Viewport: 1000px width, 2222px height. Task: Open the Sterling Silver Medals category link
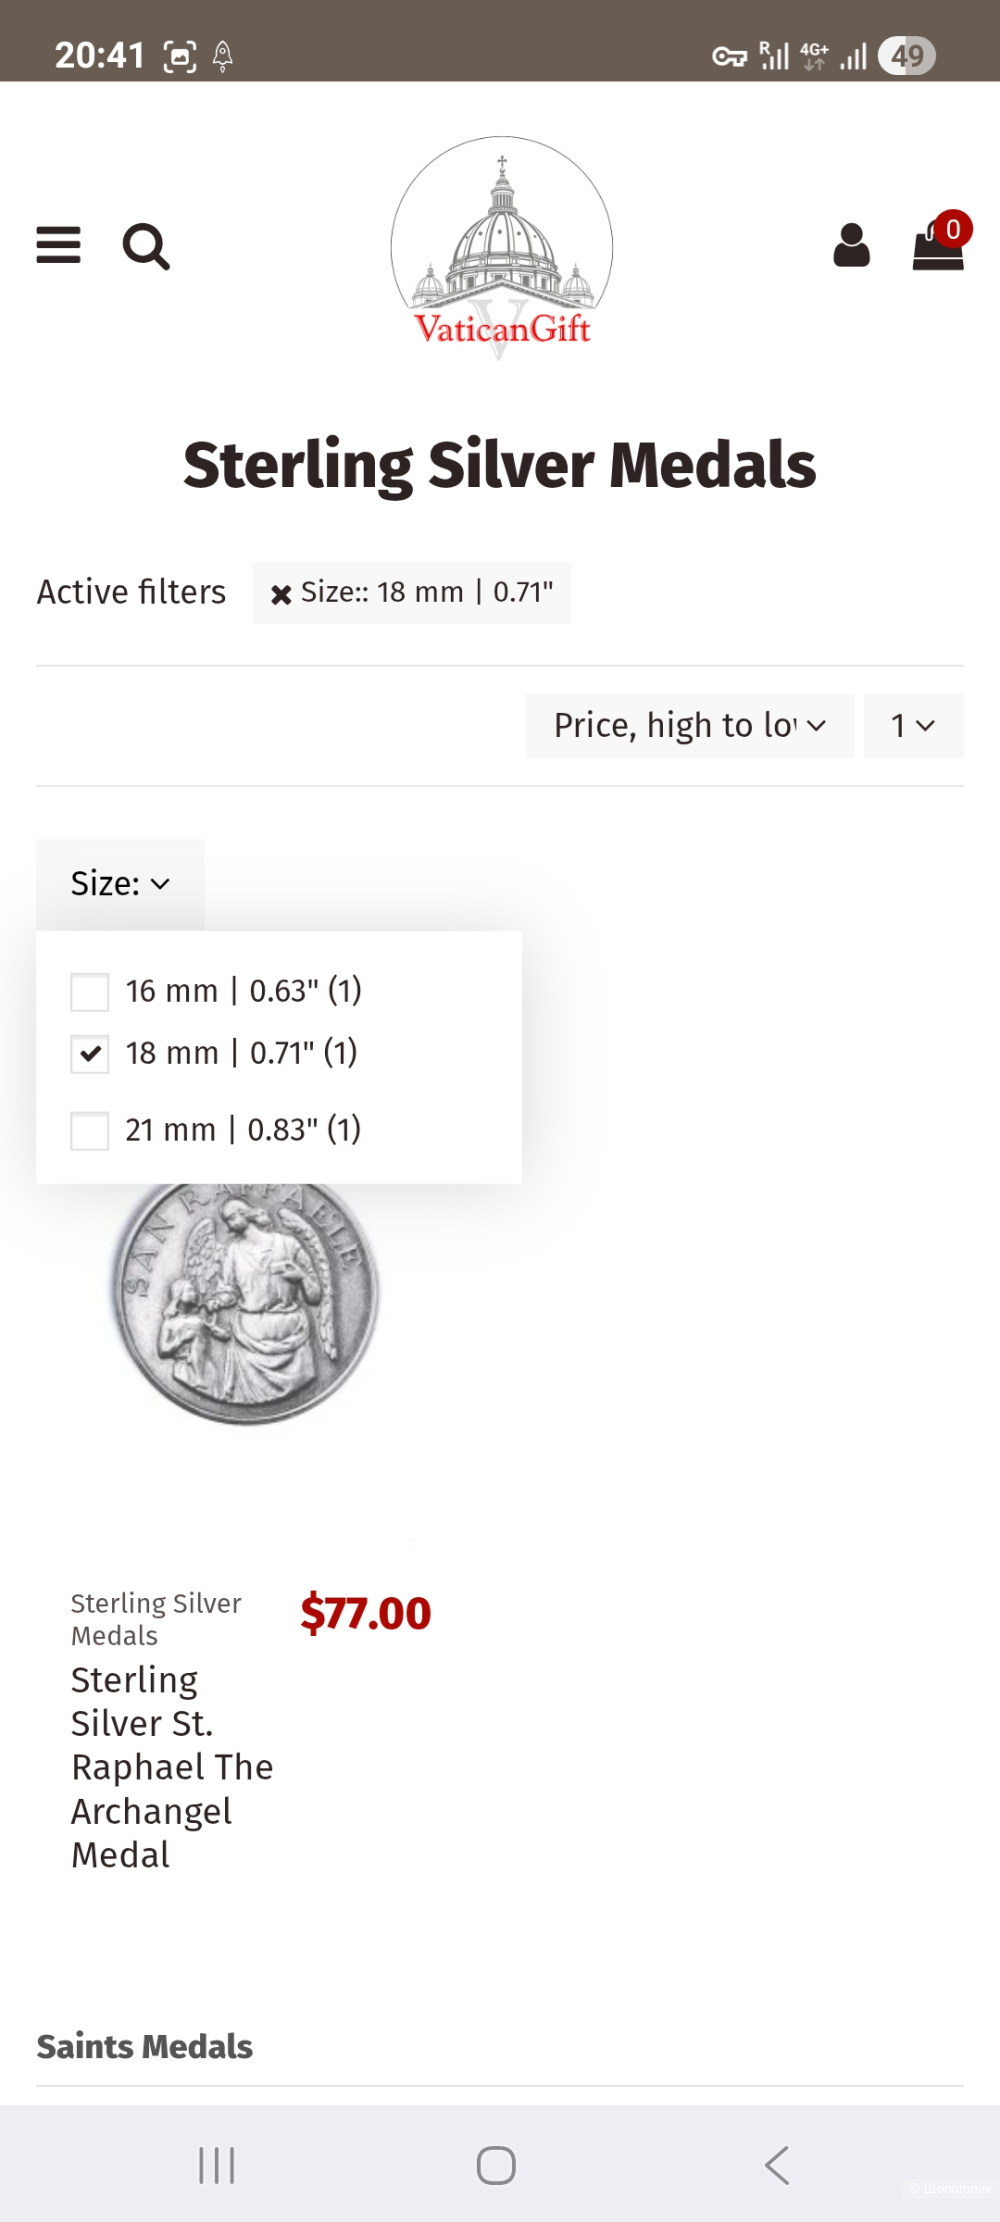click(x=156, y=1619)
